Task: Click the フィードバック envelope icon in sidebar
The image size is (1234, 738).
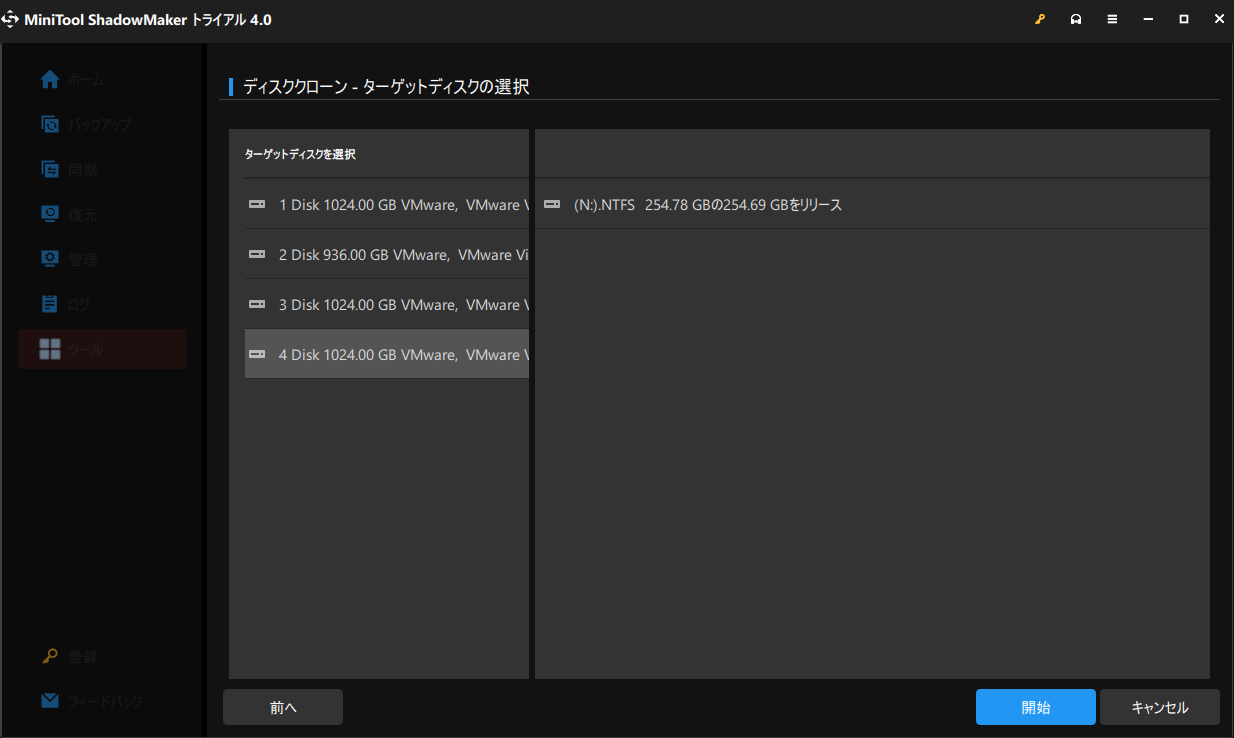Action: tap(50, 701)
